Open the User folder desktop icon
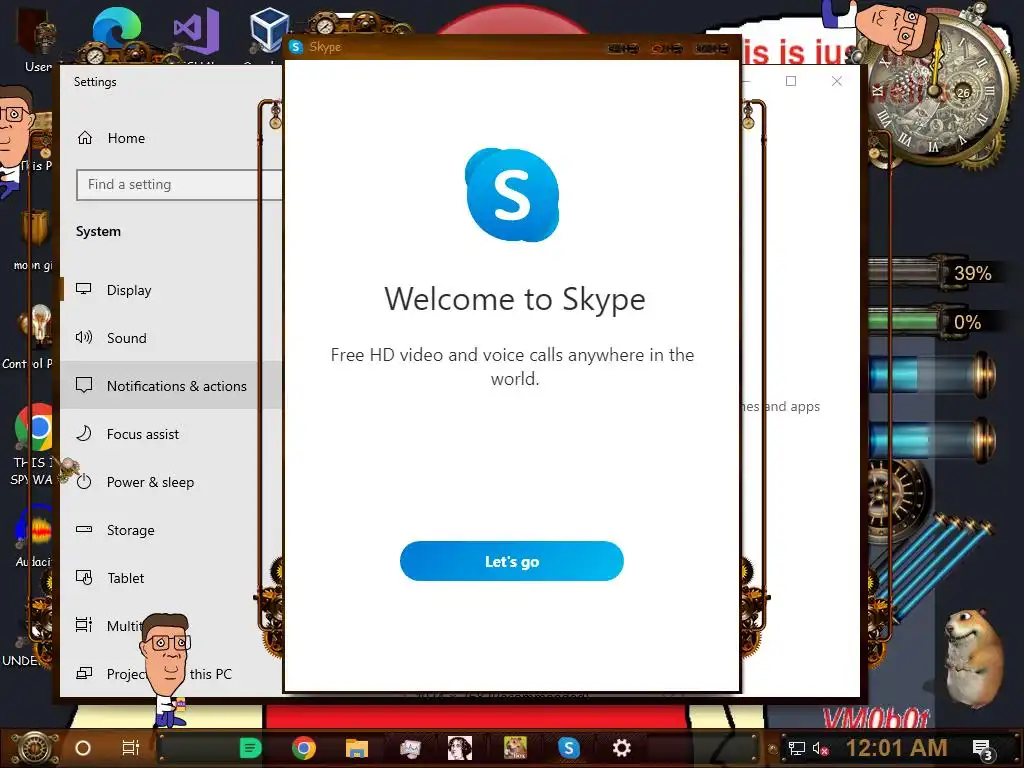 click(37, 40)
